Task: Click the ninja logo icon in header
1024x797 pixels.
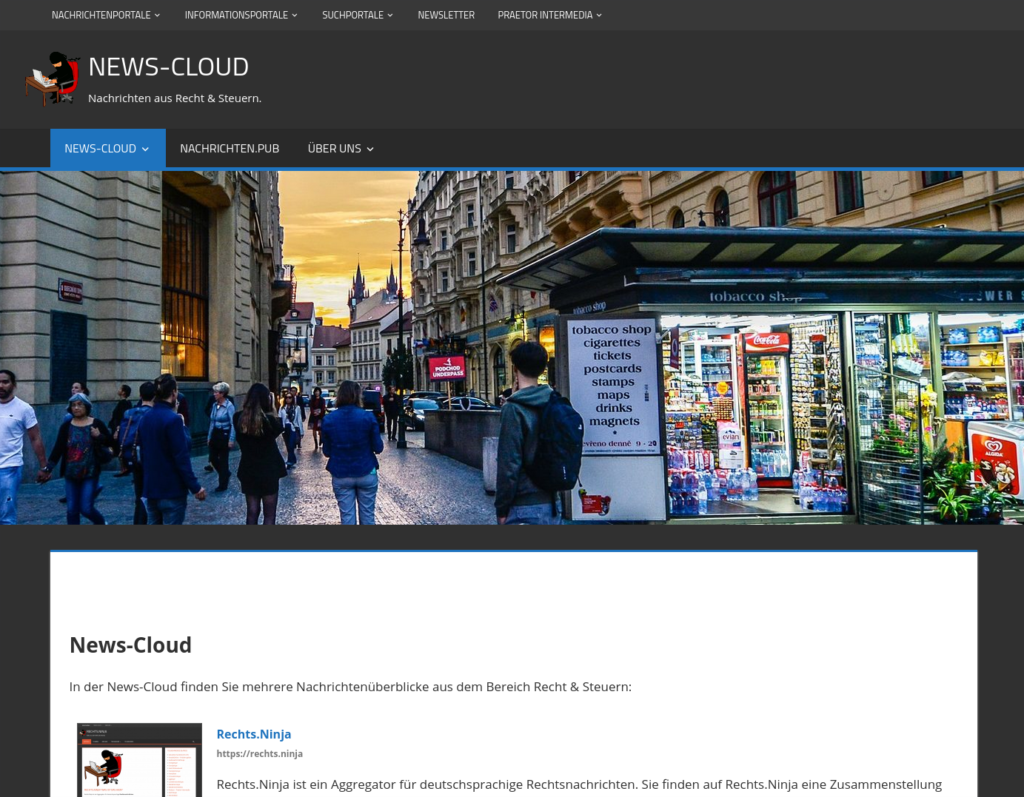Action: [x=52, y=78]
